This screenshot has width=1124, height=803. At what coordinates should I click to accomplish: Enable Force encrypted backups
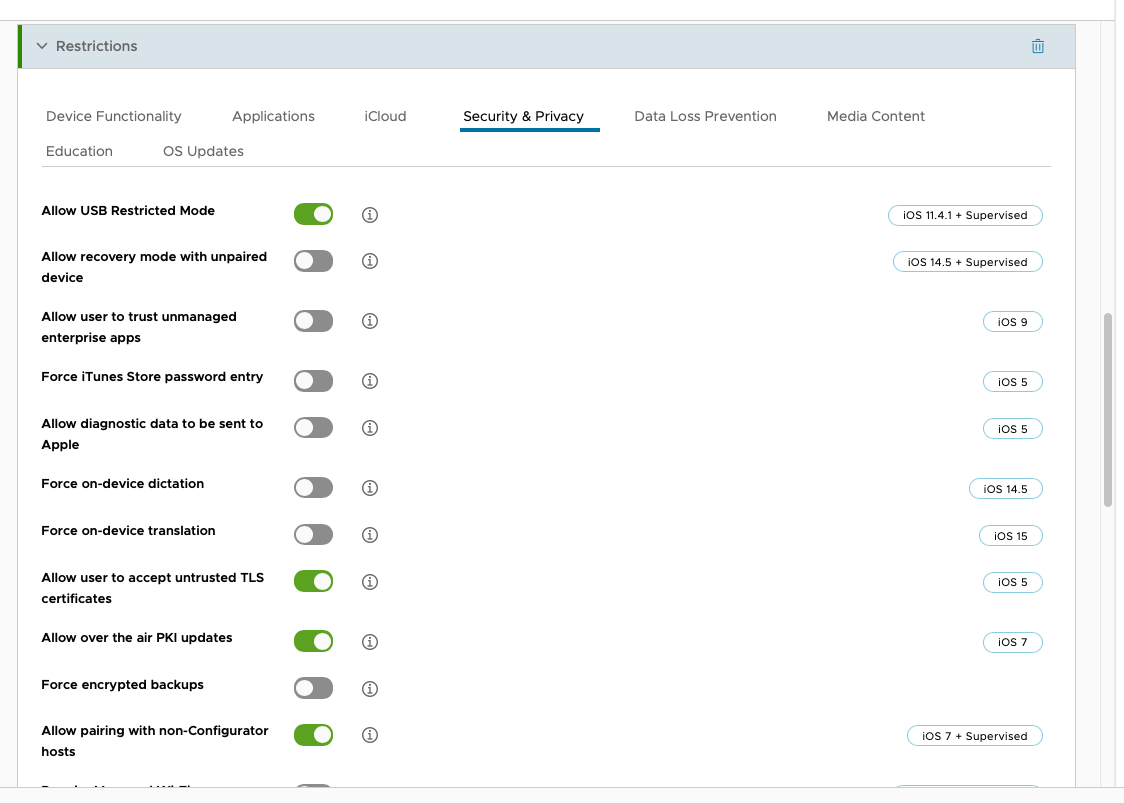coord(313,688)
